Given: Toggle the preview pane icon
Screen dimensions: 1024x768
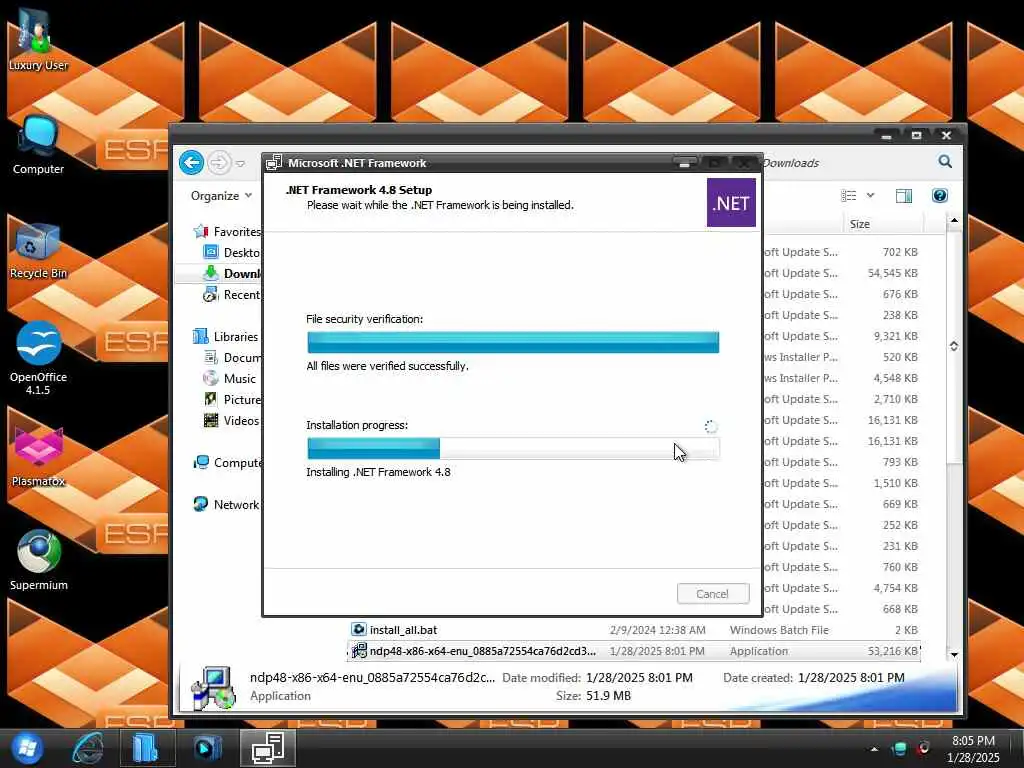Looking at the screenshot, I should click(904, 195).
